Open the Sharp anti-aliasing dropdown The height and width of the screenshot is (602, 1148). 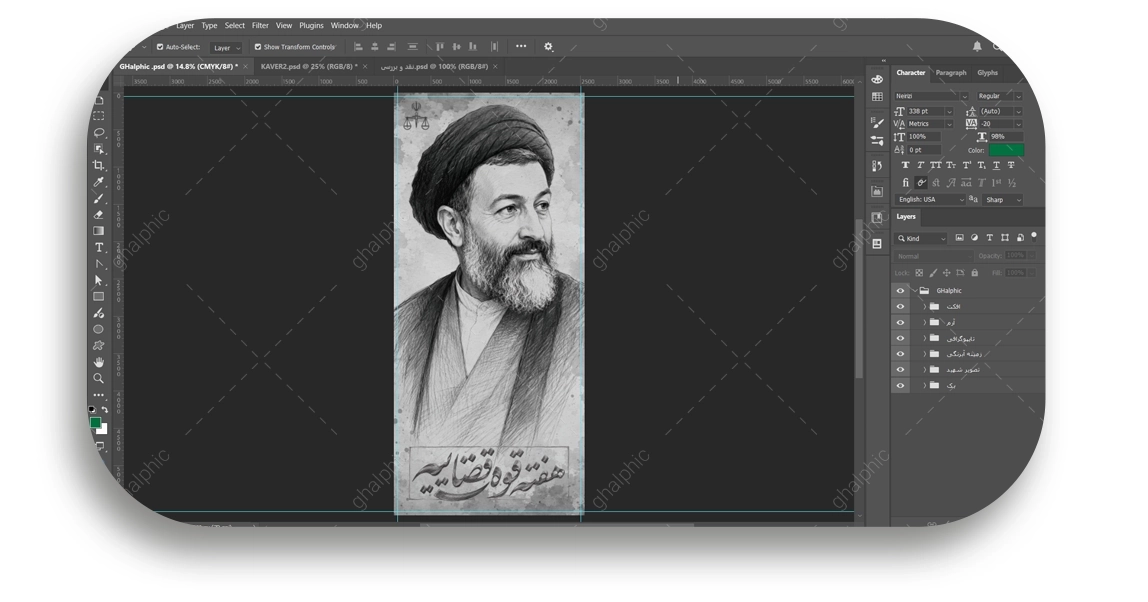1002,200
